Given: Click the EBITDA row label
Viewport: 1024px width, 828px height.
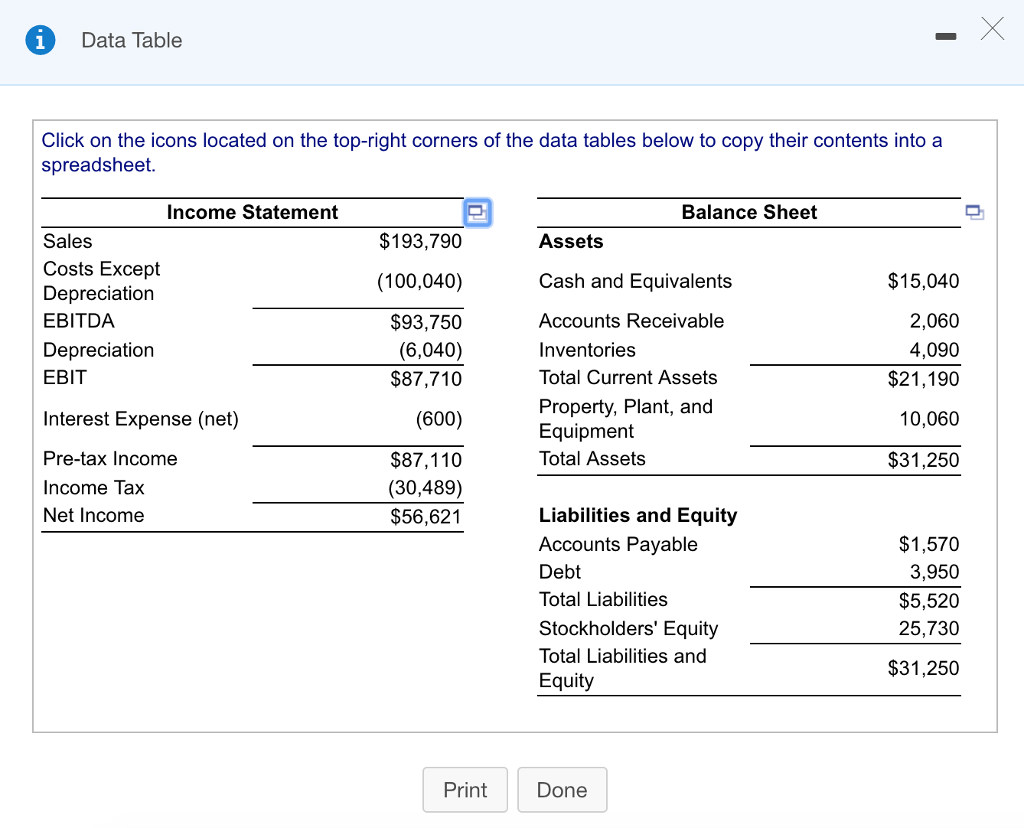Looking at the screenshot, I should pos(79,321).
